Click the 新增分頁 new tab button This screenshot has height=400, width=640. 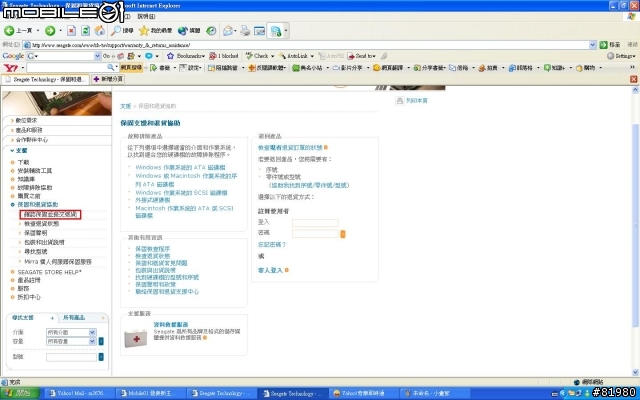[x=108, y=79]
